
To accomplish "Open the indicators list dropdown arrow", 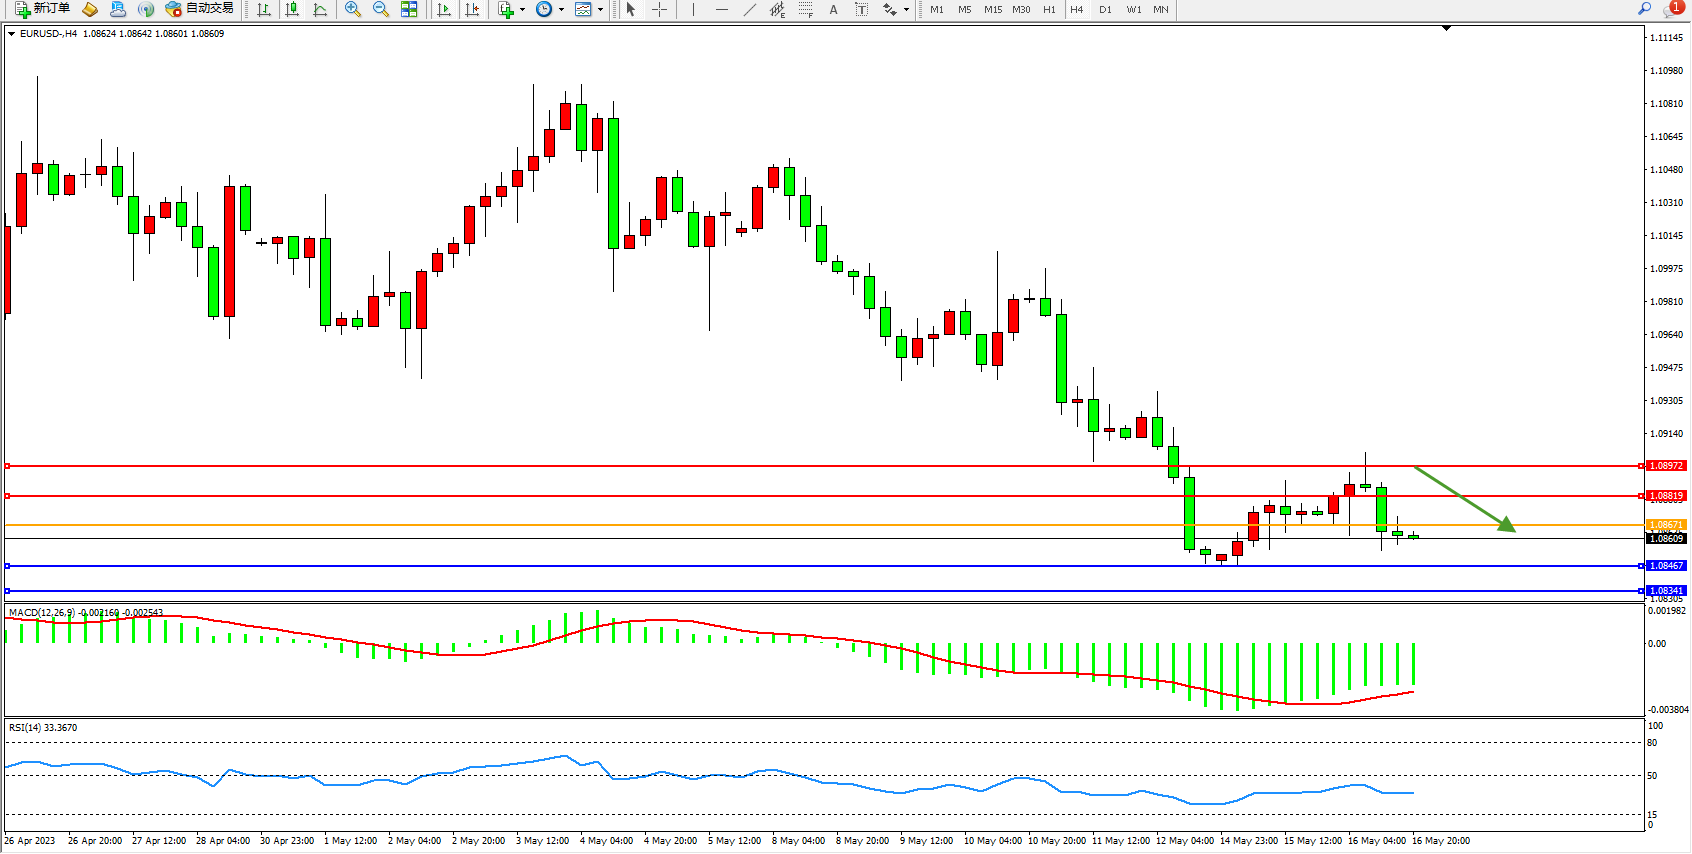I will pos(522,9).
